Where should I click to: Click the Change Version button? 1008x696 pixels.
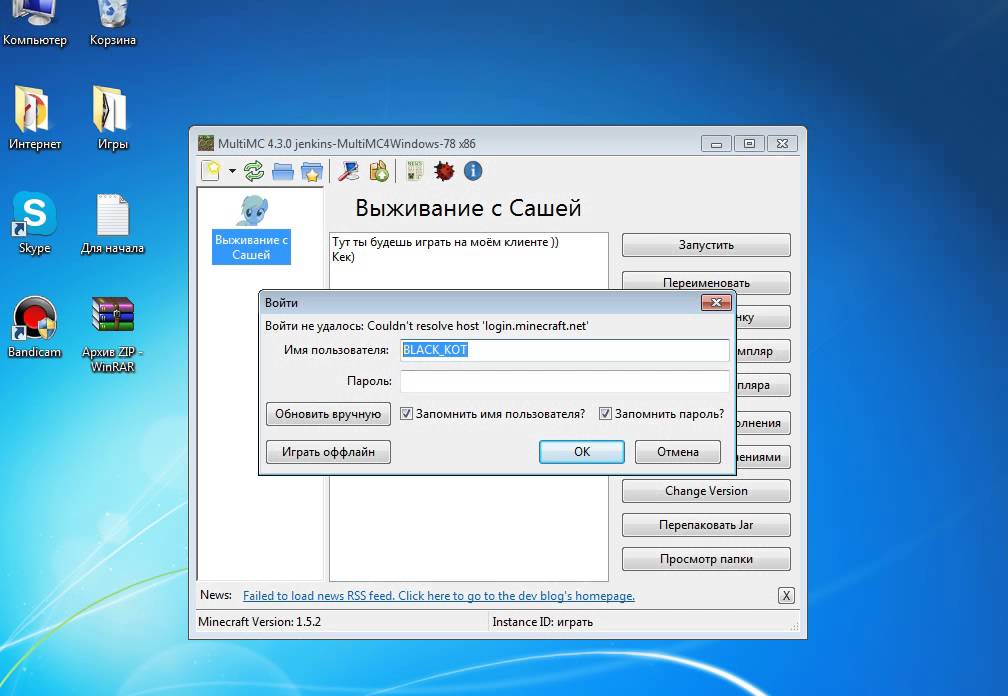tap(706, 491)
